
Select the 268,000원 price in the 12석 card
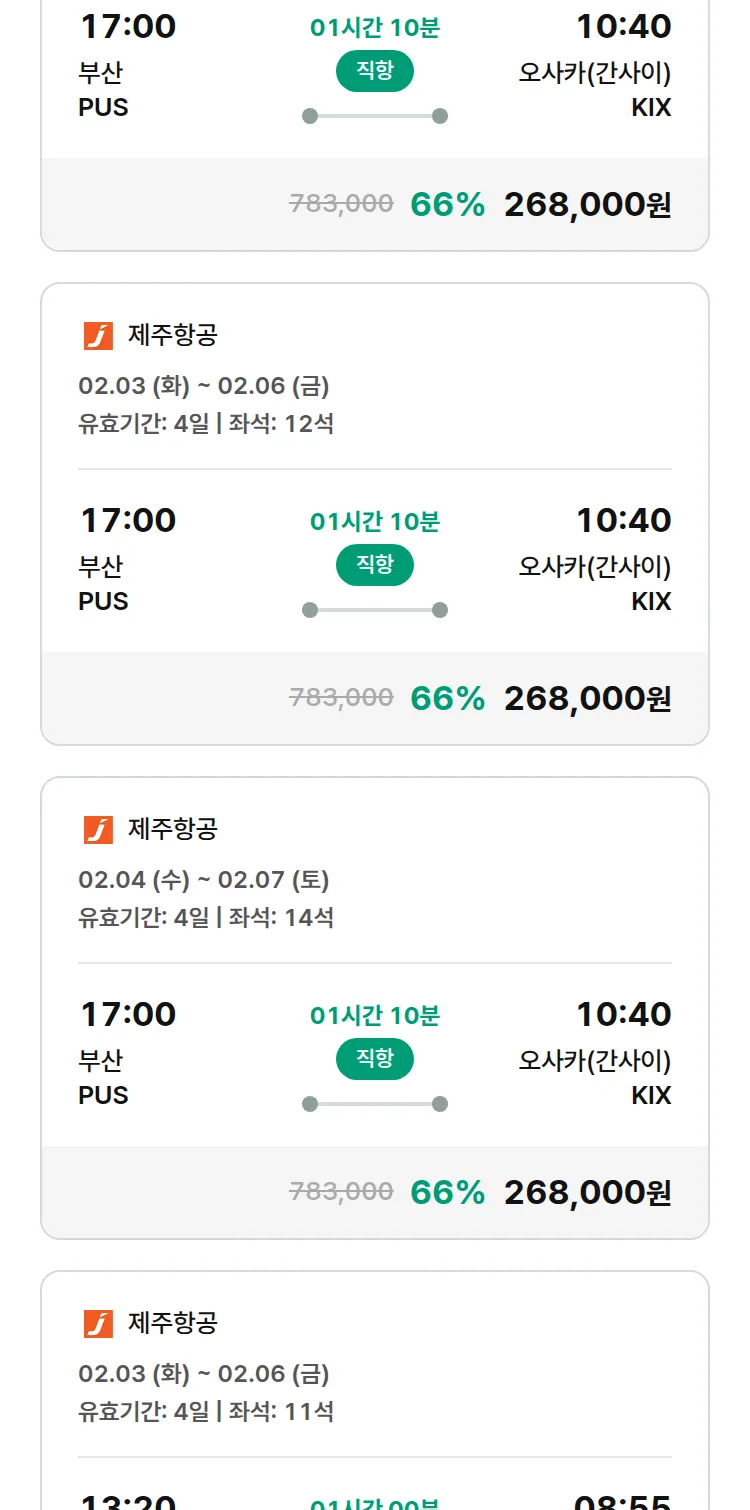pyautogui.click(x=587, y=699)
